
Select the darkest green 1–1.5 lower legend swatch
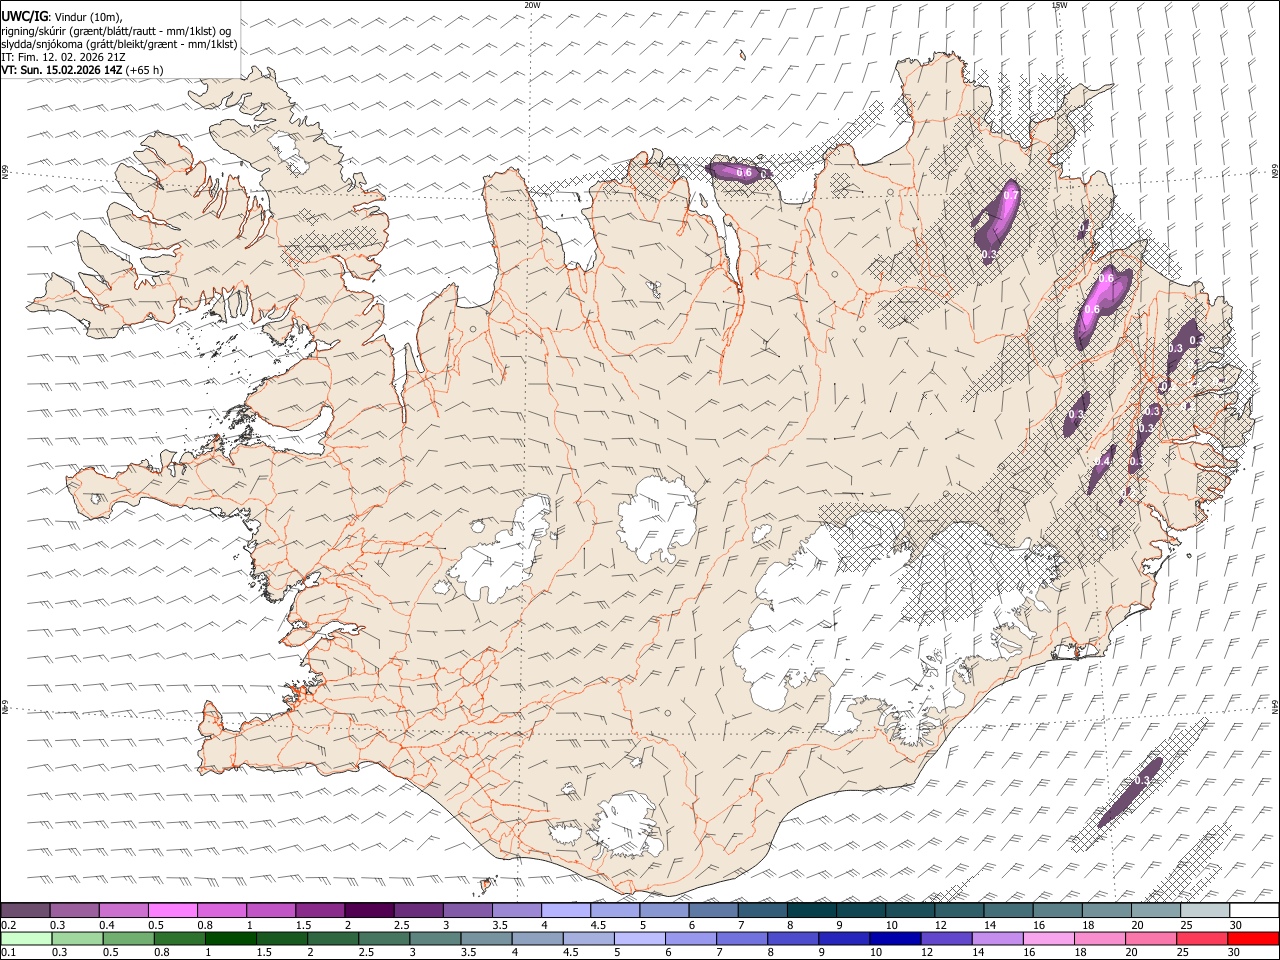click(231, 939)
